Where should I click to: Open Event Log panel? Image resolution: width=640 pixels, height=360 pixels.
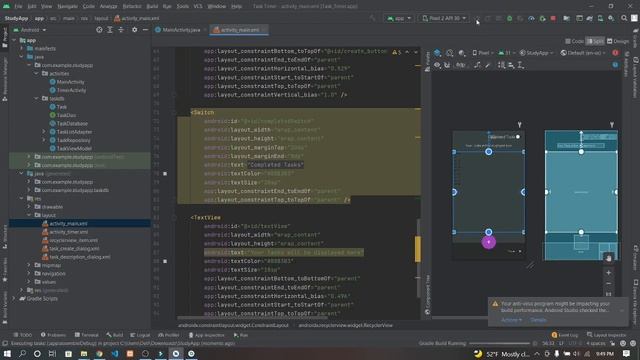tap(564, 335)
